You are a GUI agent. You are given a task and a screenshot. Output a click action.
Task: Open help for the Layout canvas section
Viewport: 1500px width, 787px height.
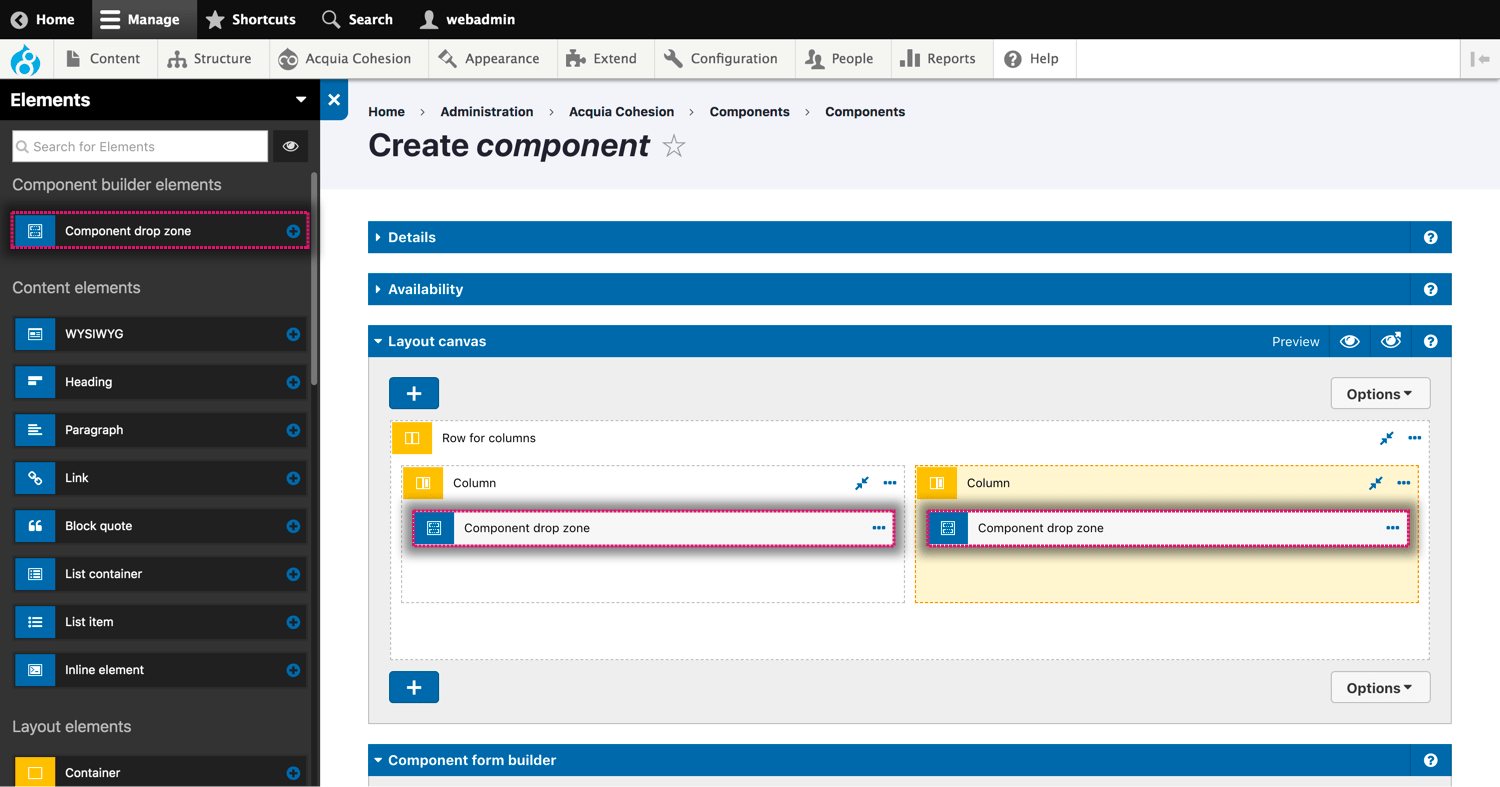[1430, 341]
